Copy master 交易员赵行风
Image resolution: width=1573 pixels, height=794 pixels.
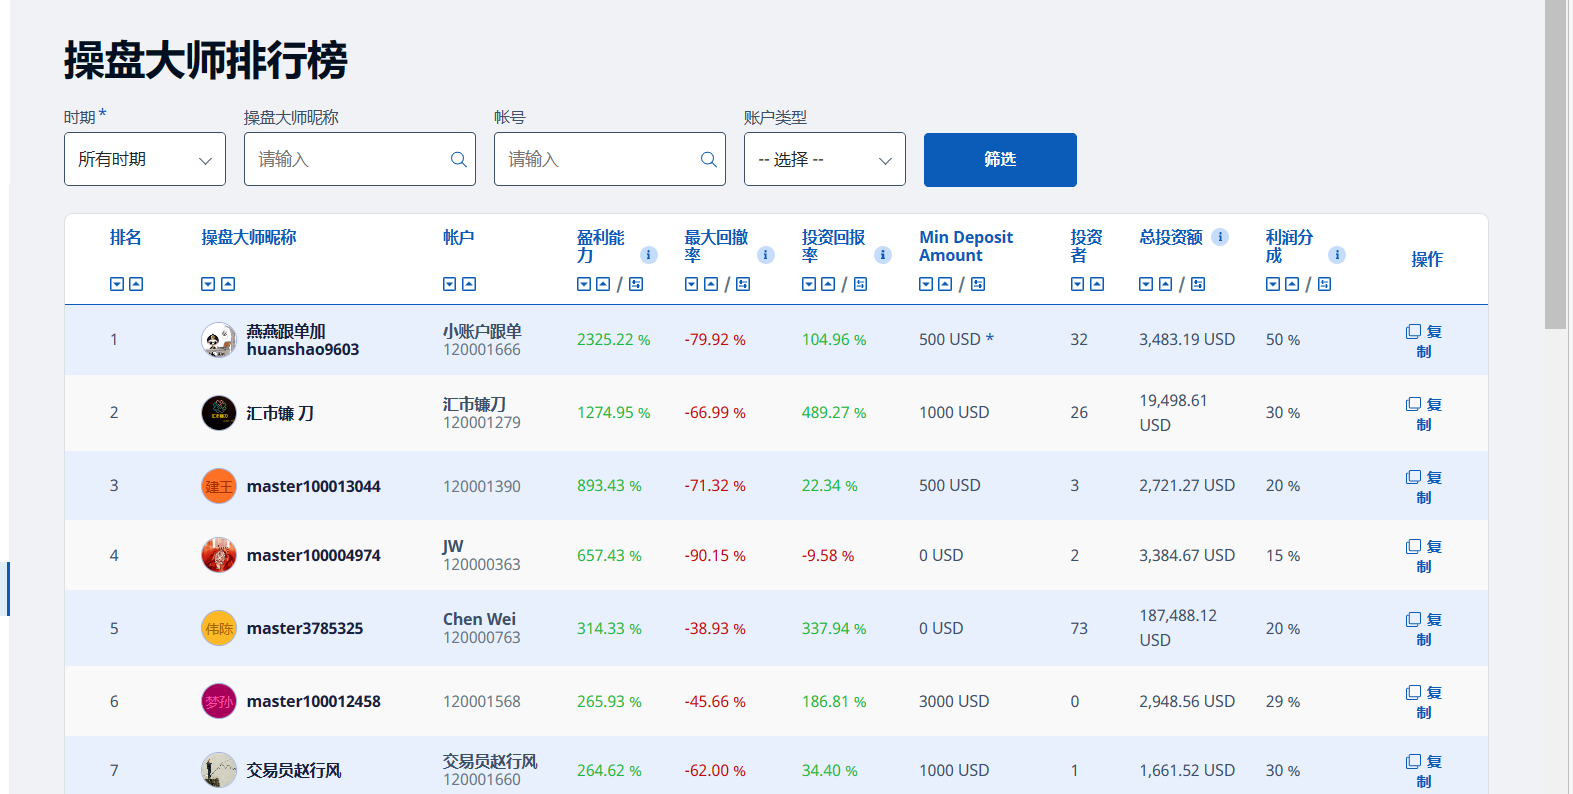tap(1424, 771)
